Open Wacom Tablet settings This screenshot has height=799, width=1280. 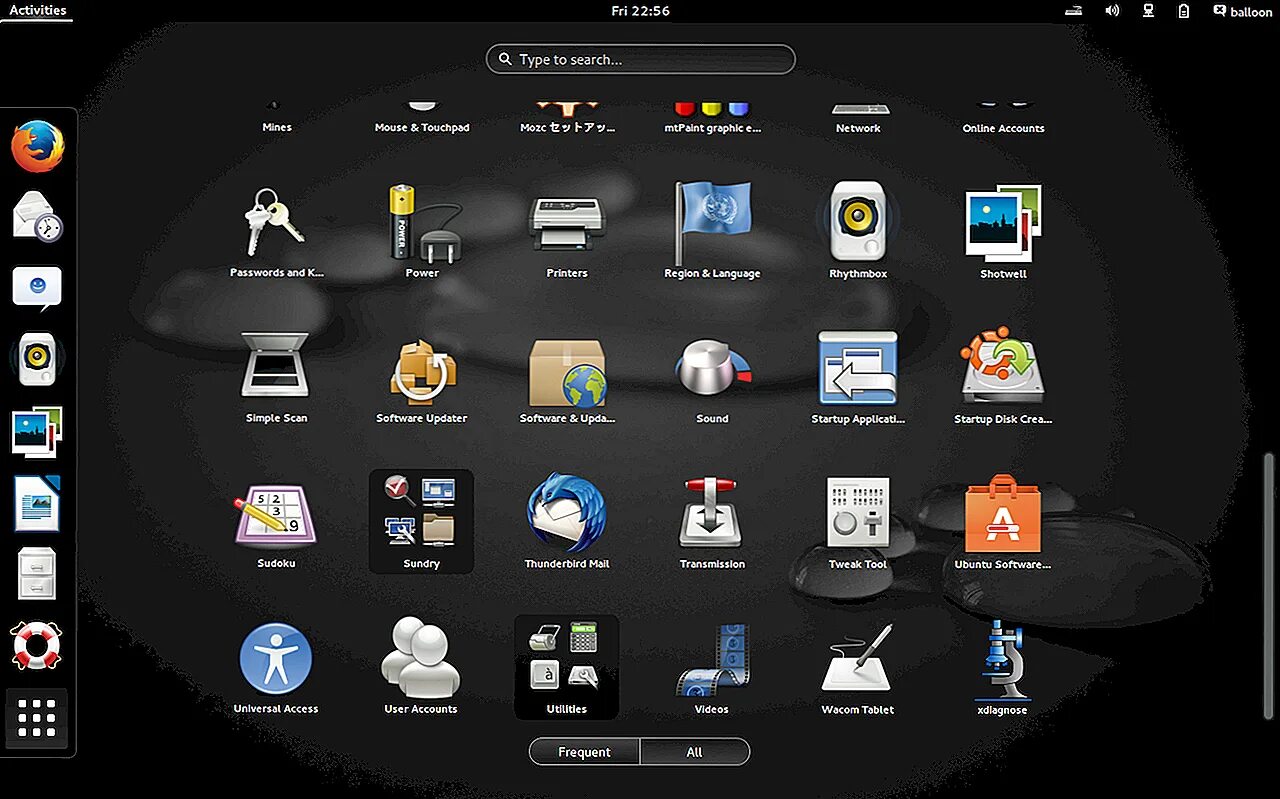858,668
